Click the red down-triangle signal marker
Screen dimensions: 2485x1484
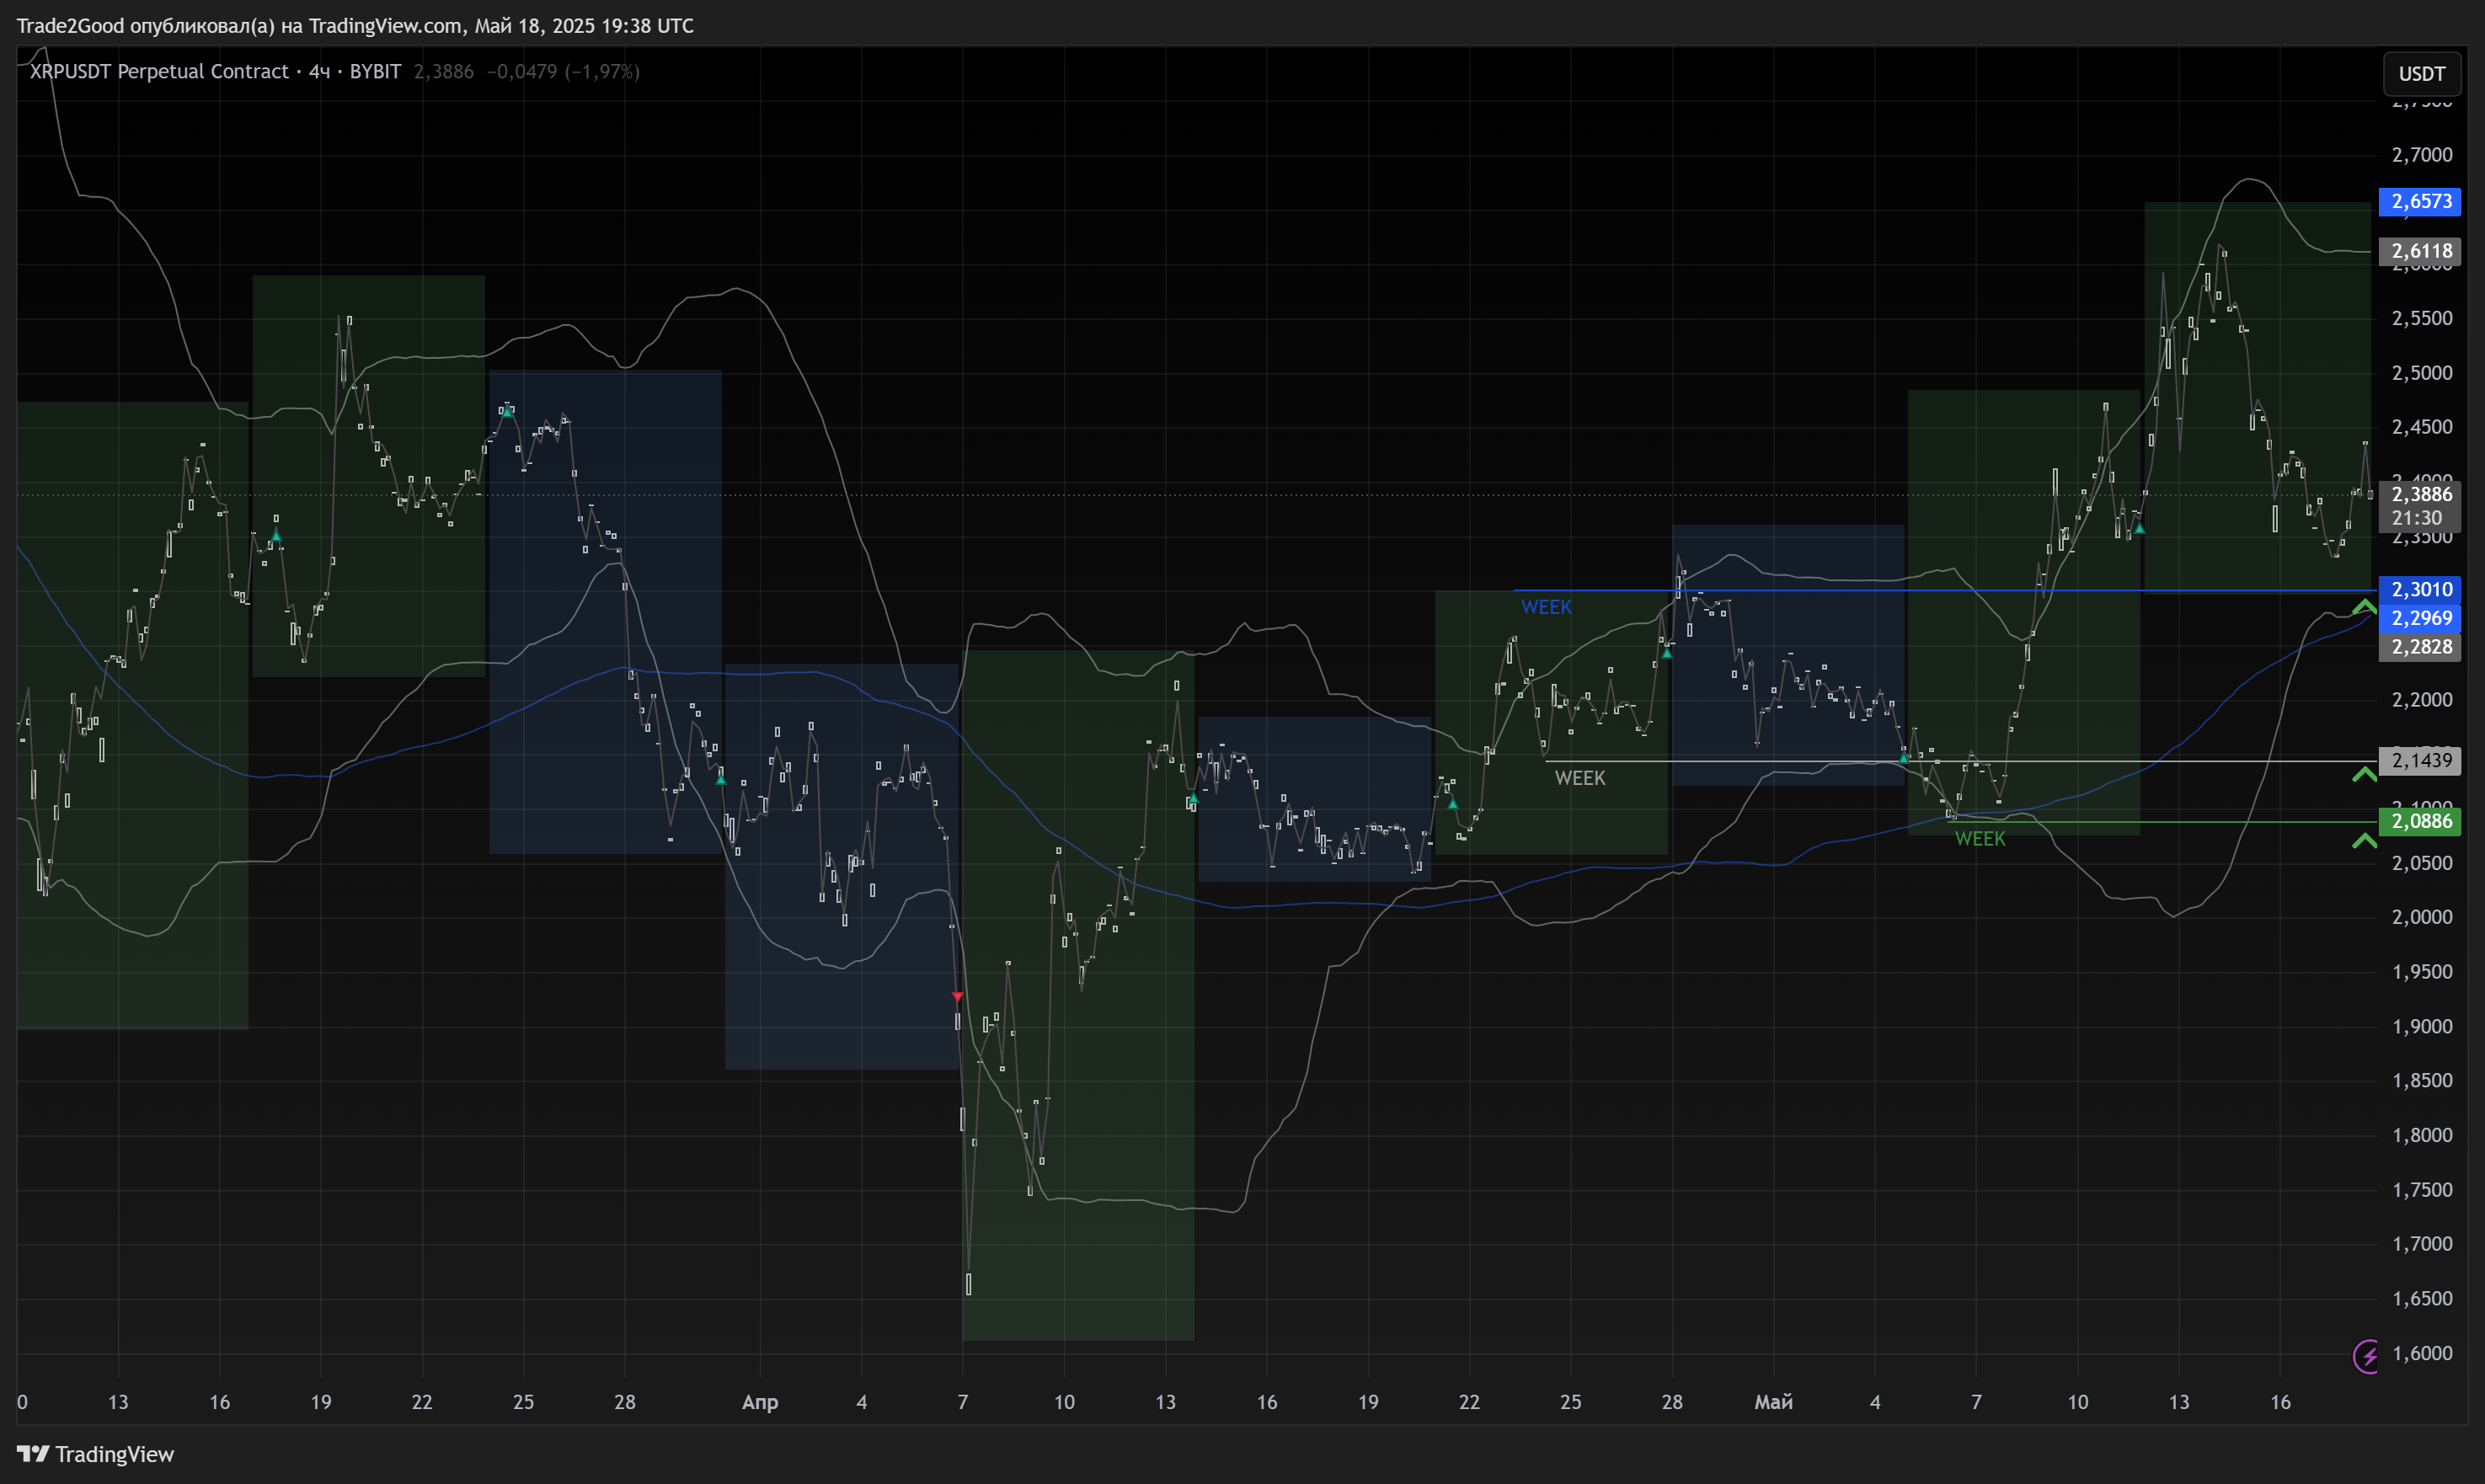pos(957,997)
